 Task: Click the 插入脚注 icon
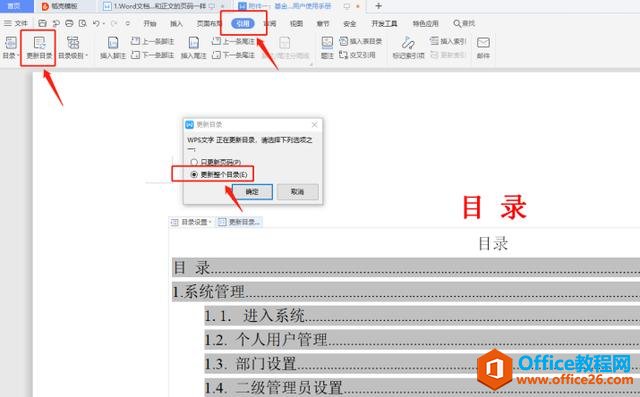[x=113, y=43]
